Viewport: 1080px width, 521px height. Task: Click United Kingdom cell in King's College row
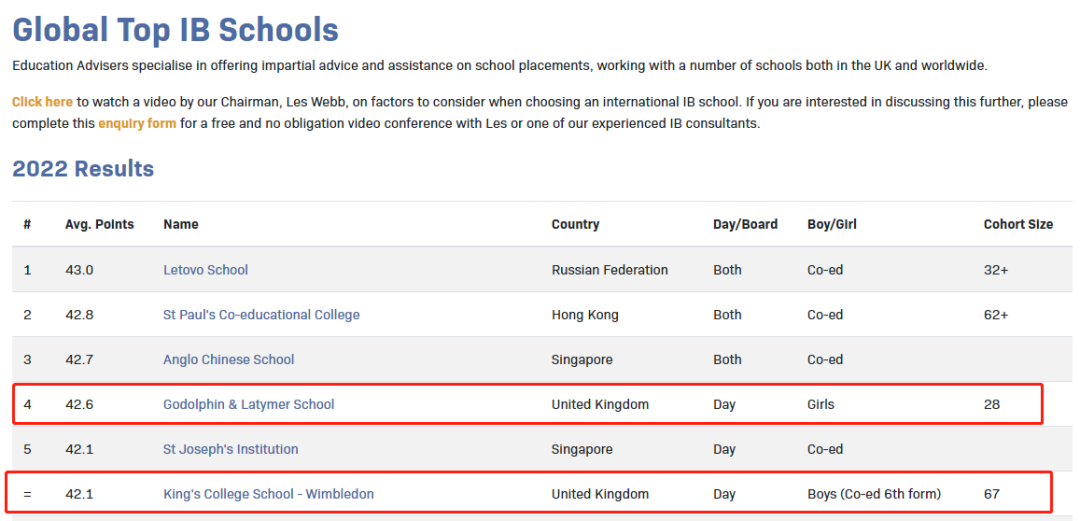(x=600, y=493)
